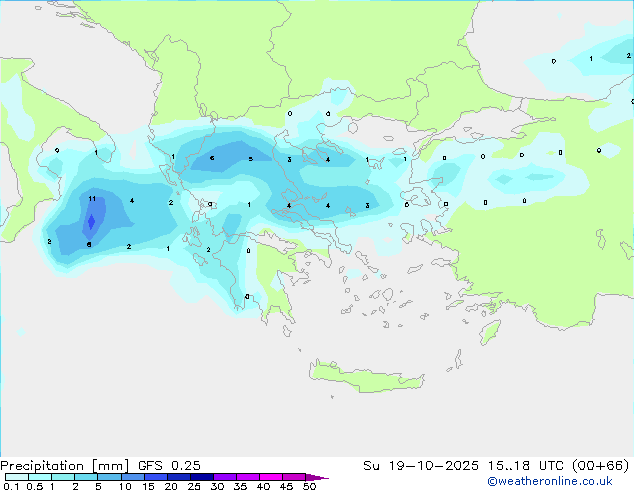Click the '25' legend scale label

(x=194, y=486)
